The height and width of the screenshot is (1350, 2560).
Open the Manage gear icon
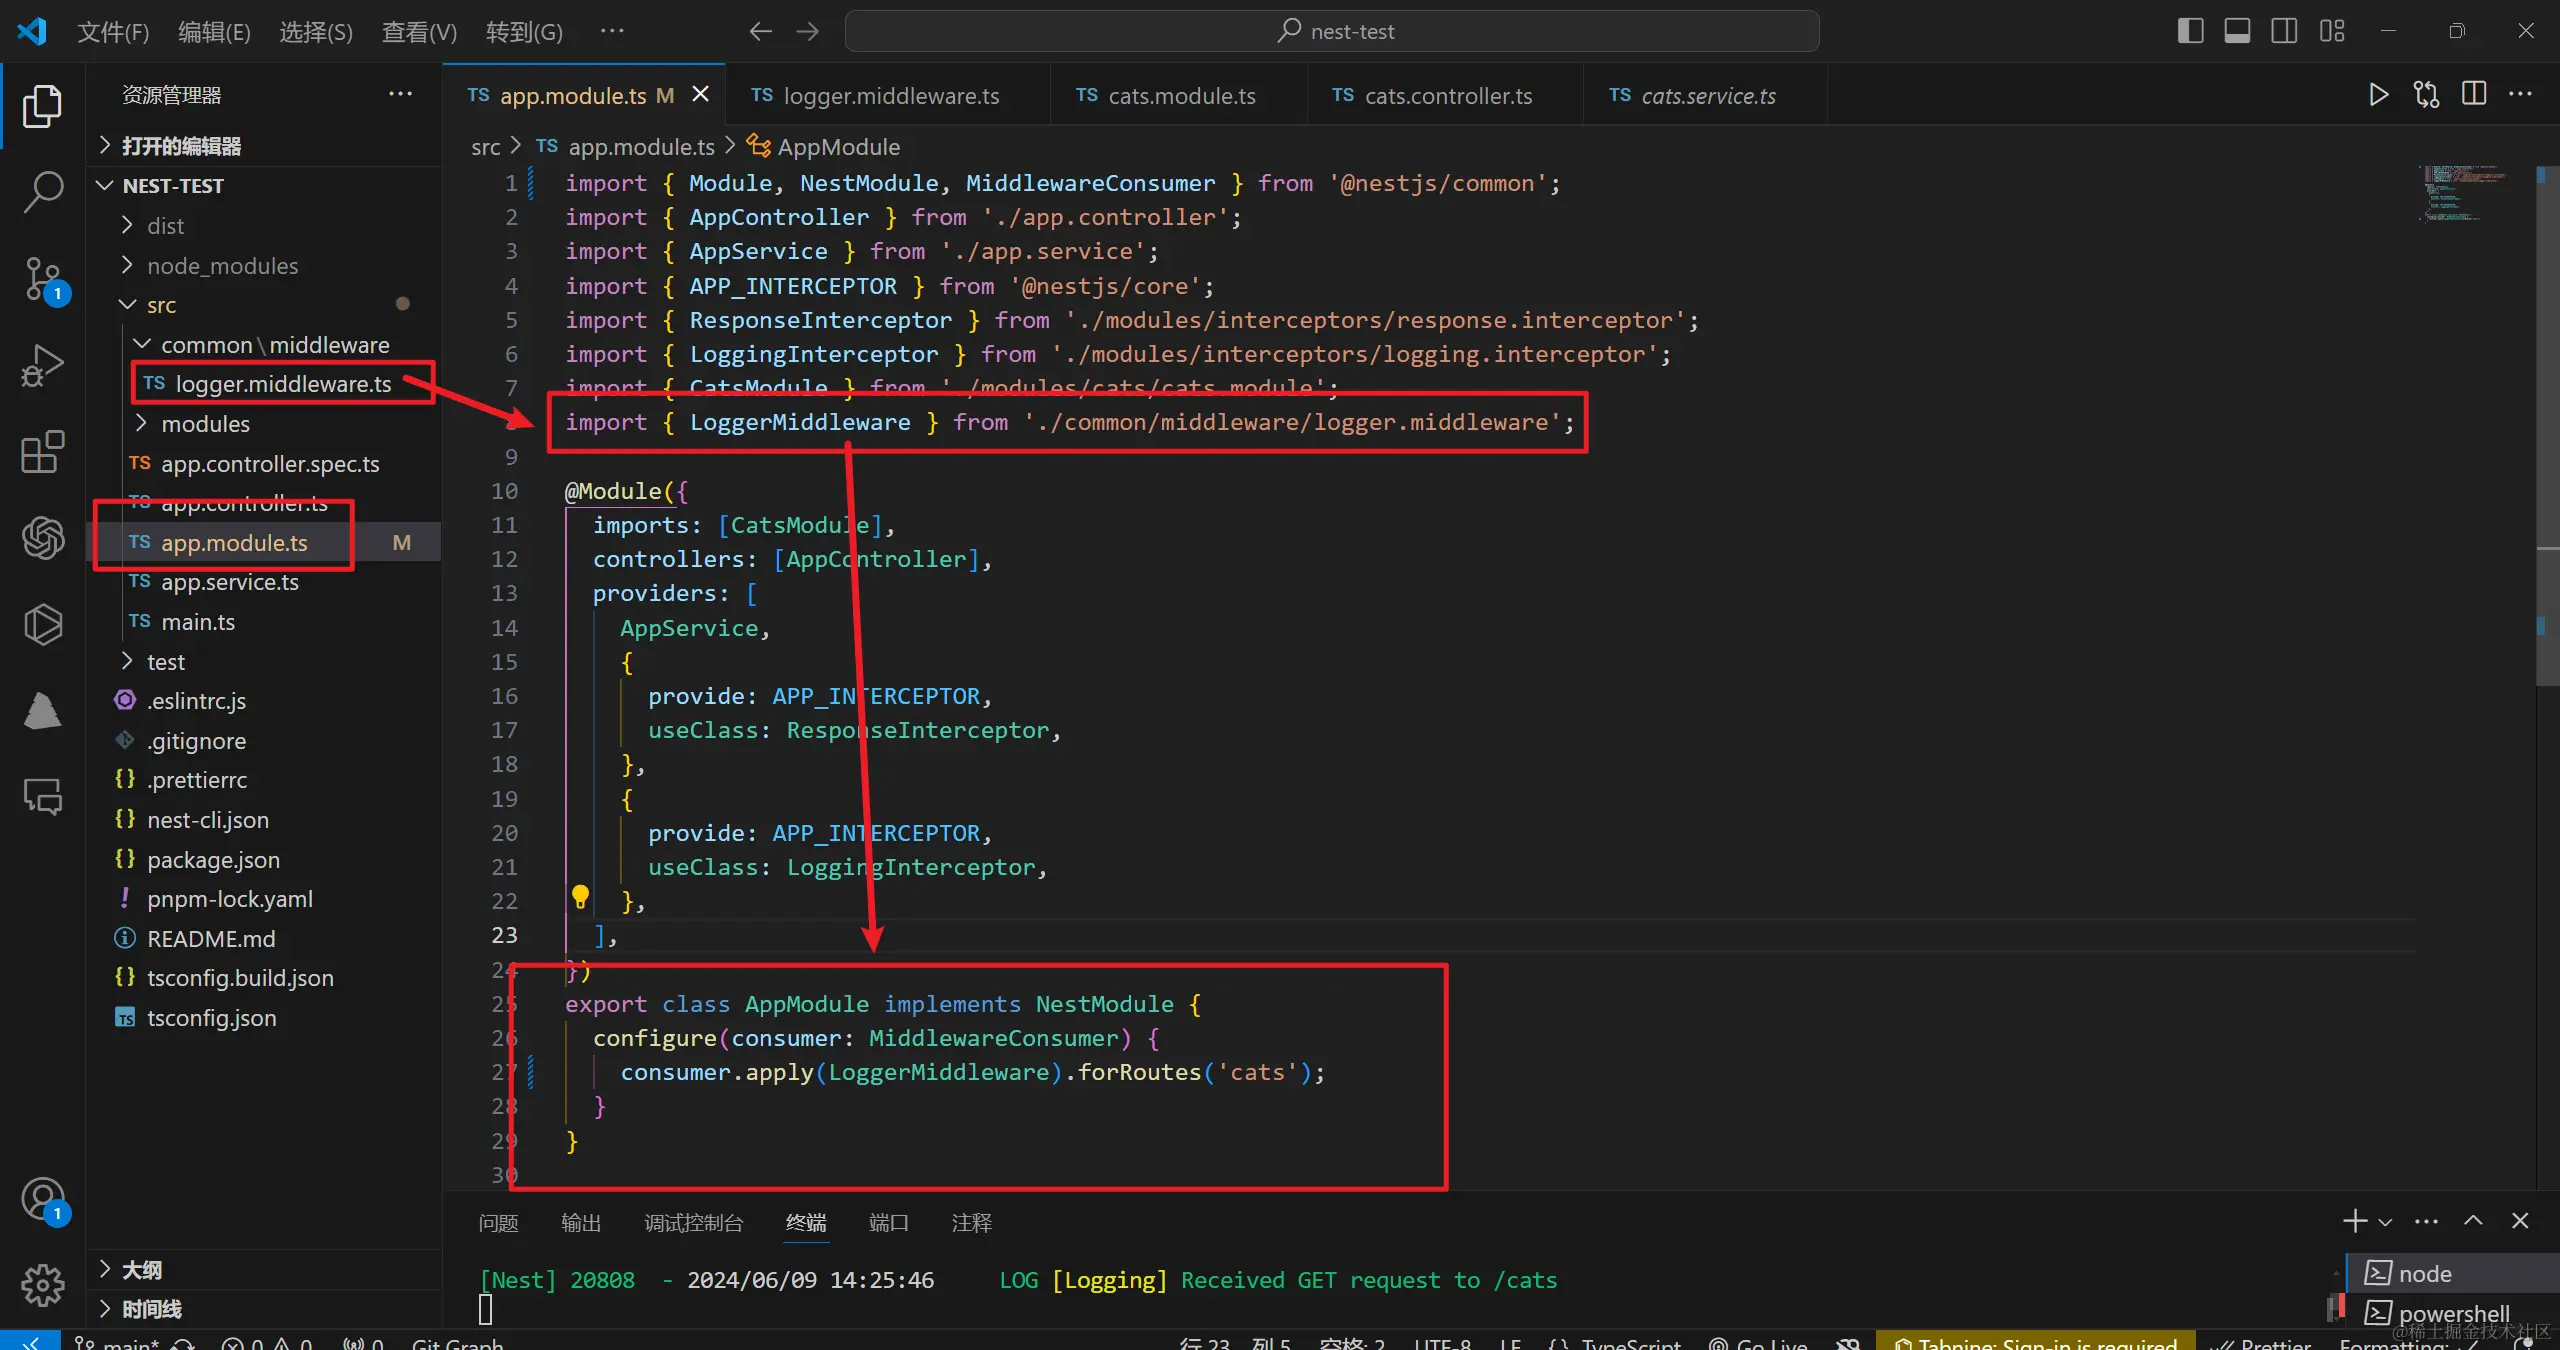click(42, 1285)
